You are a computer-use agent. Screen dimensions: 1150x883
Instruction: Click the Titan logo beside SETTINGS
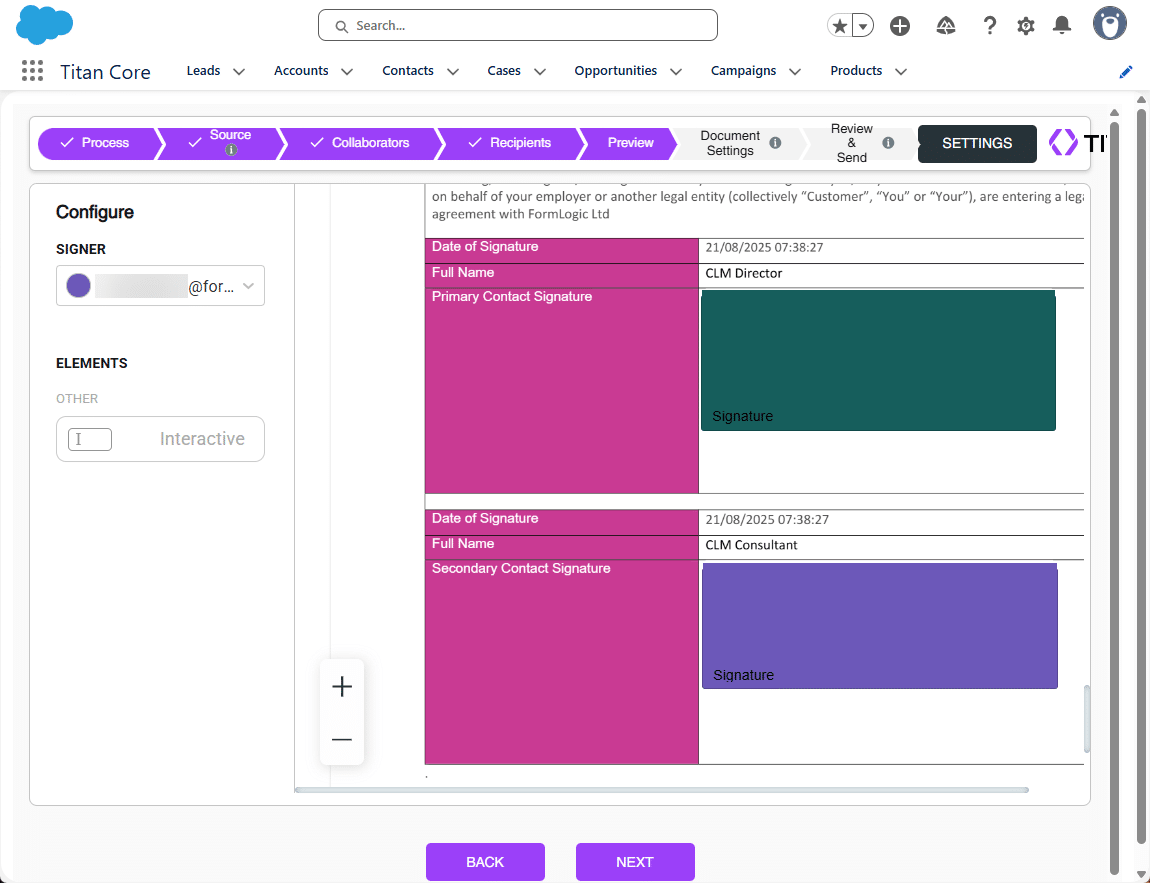point(1063,142)
